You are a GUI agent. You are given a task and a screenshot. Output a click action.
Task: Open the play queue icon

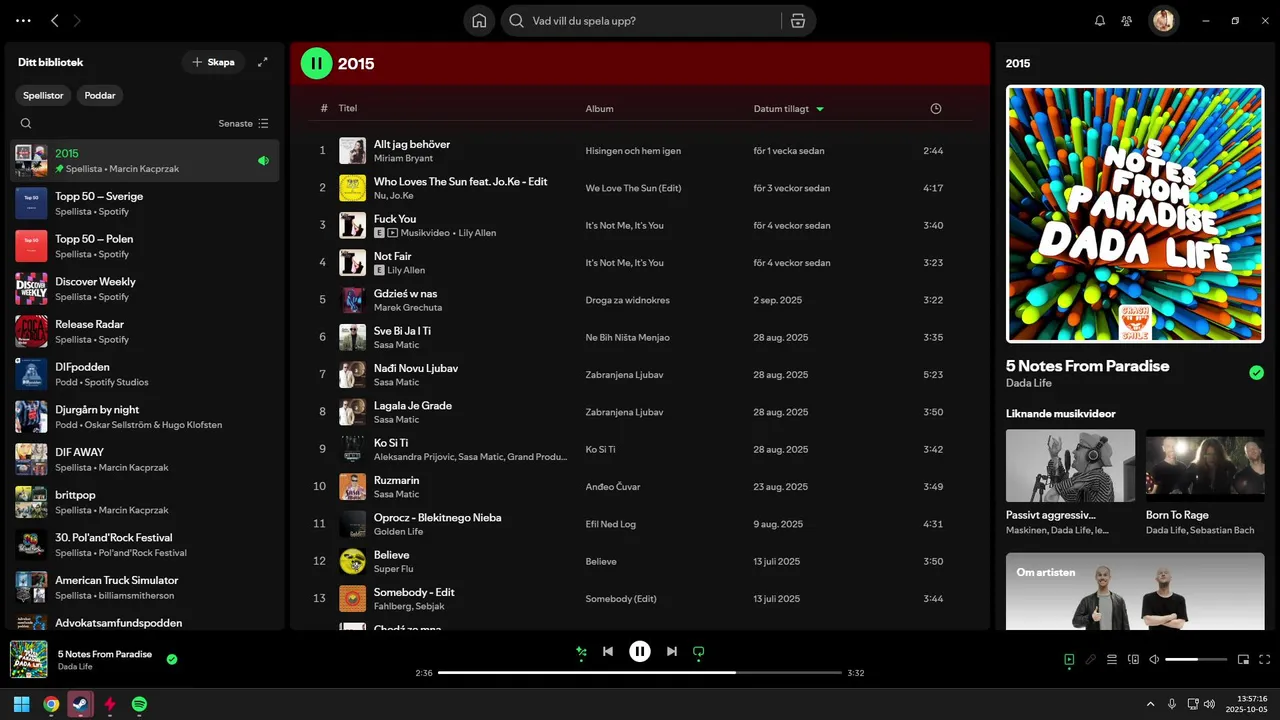point(1112,660)
